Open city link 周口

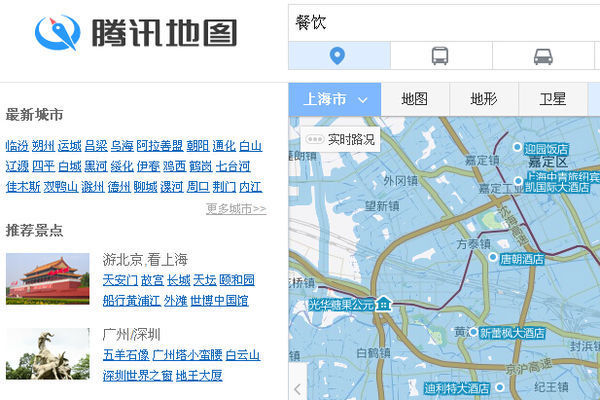198,187
